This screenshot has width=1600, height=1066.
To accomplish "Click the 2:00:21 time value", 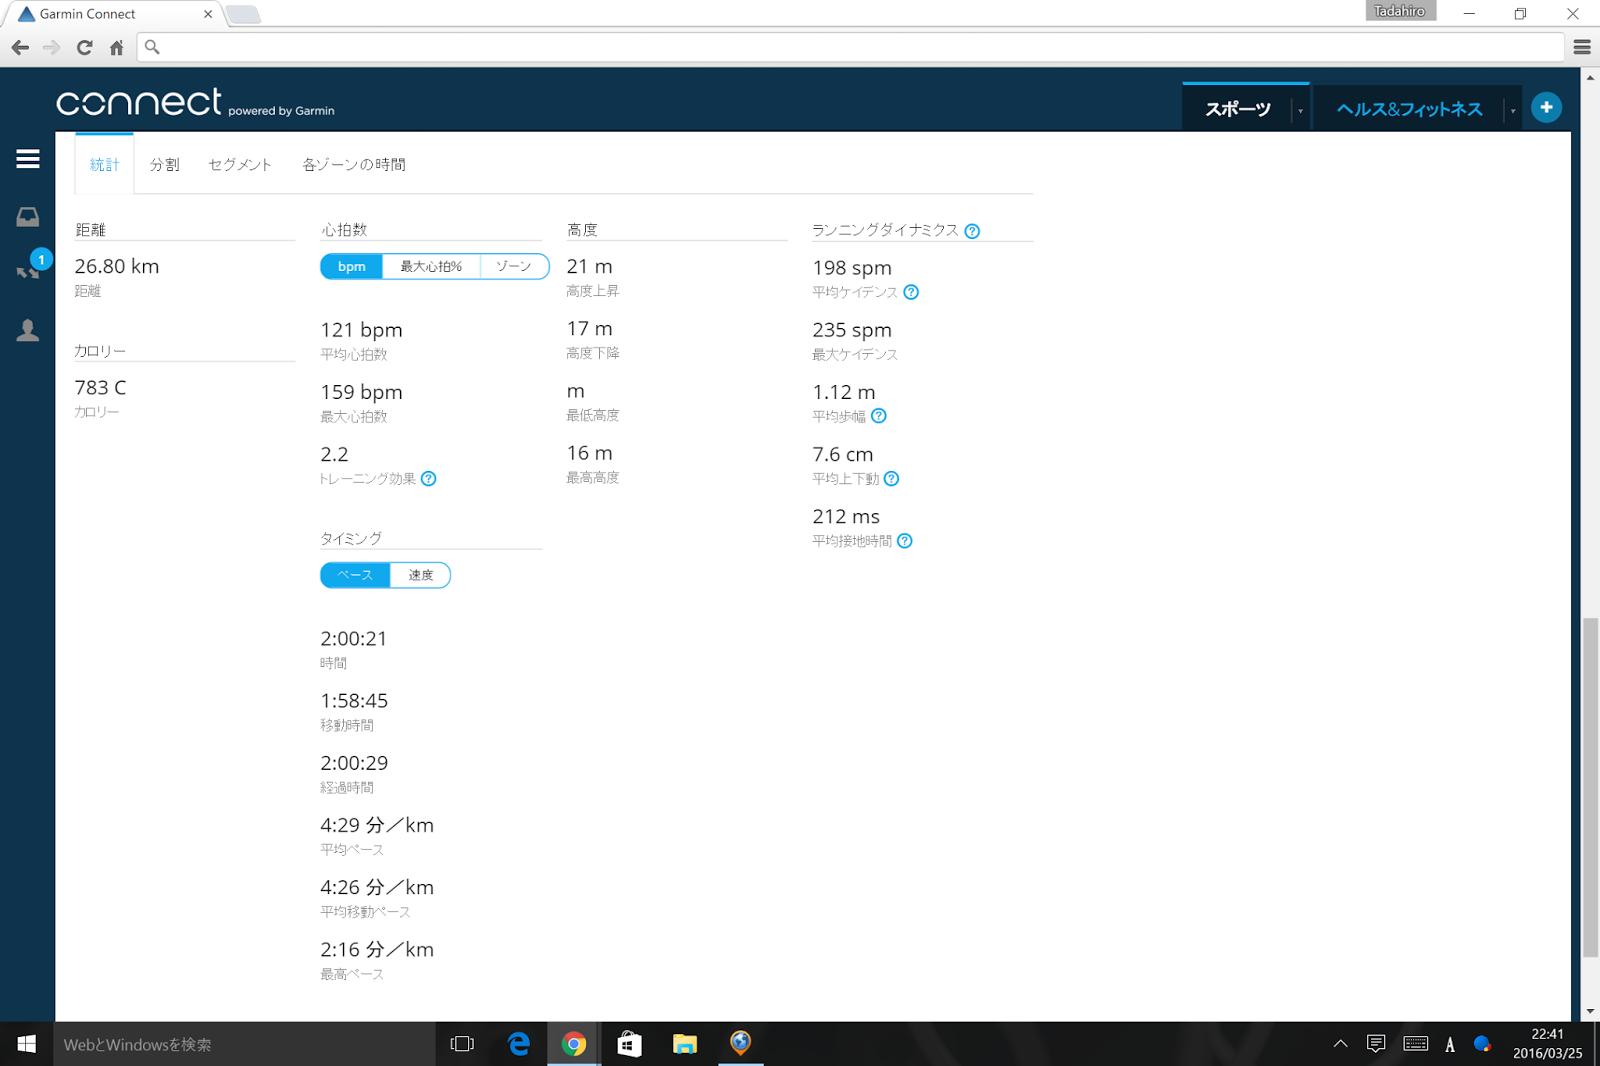I will [353, 638].
